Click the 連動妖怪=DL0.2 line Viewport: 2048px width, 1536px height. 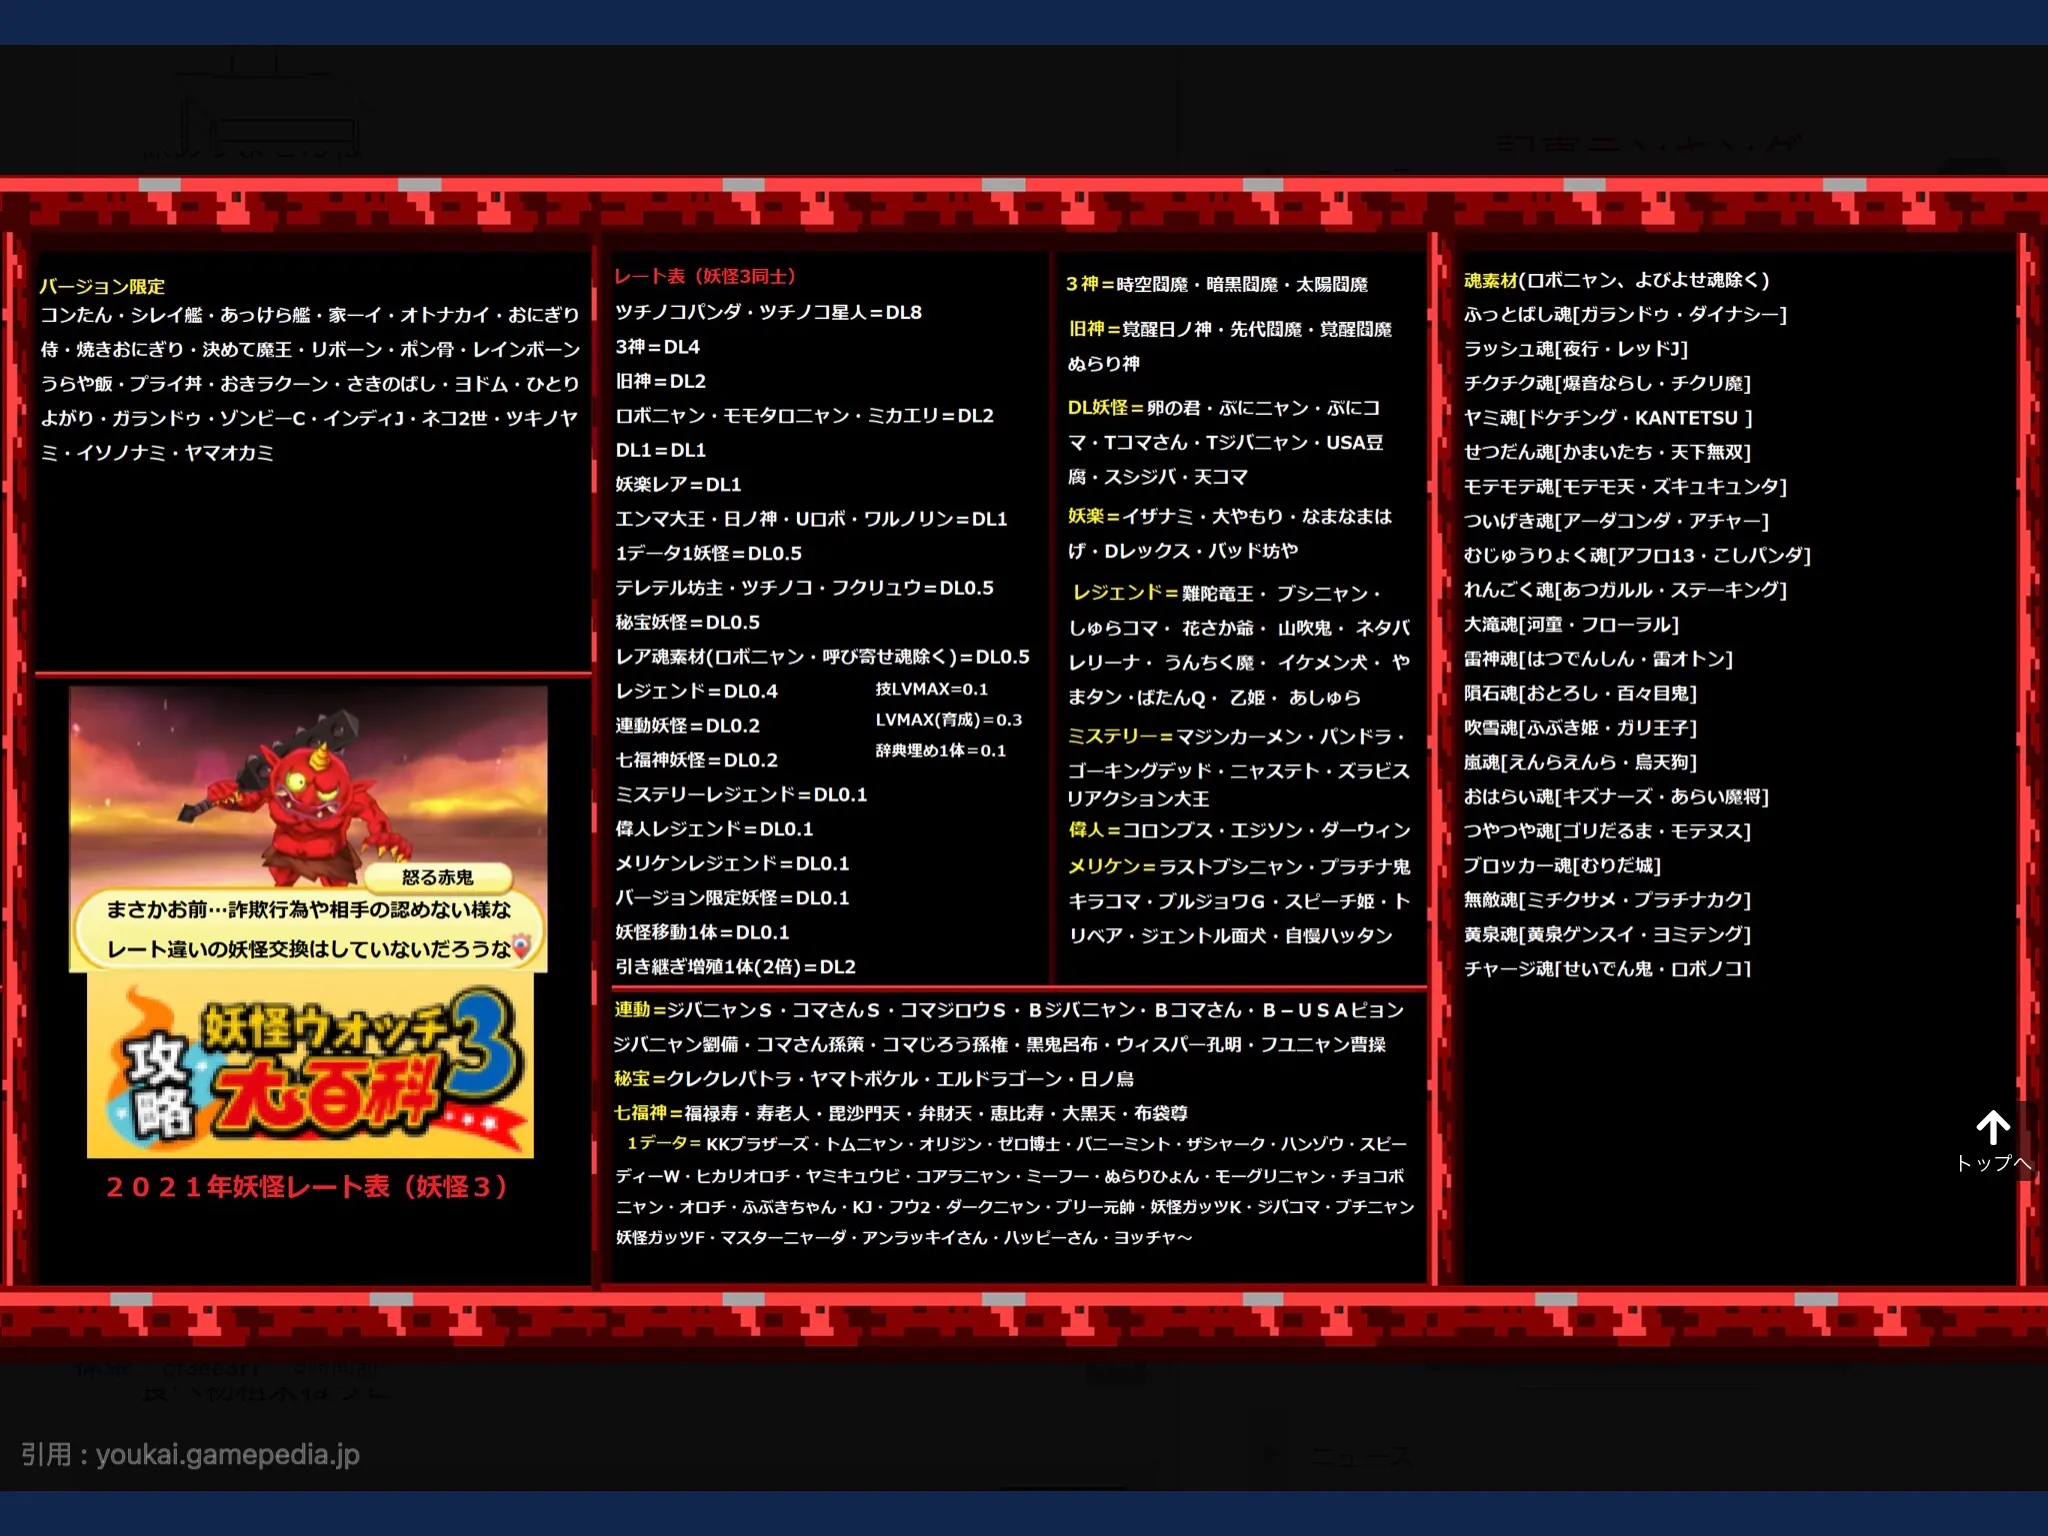(x=687, y=725)
